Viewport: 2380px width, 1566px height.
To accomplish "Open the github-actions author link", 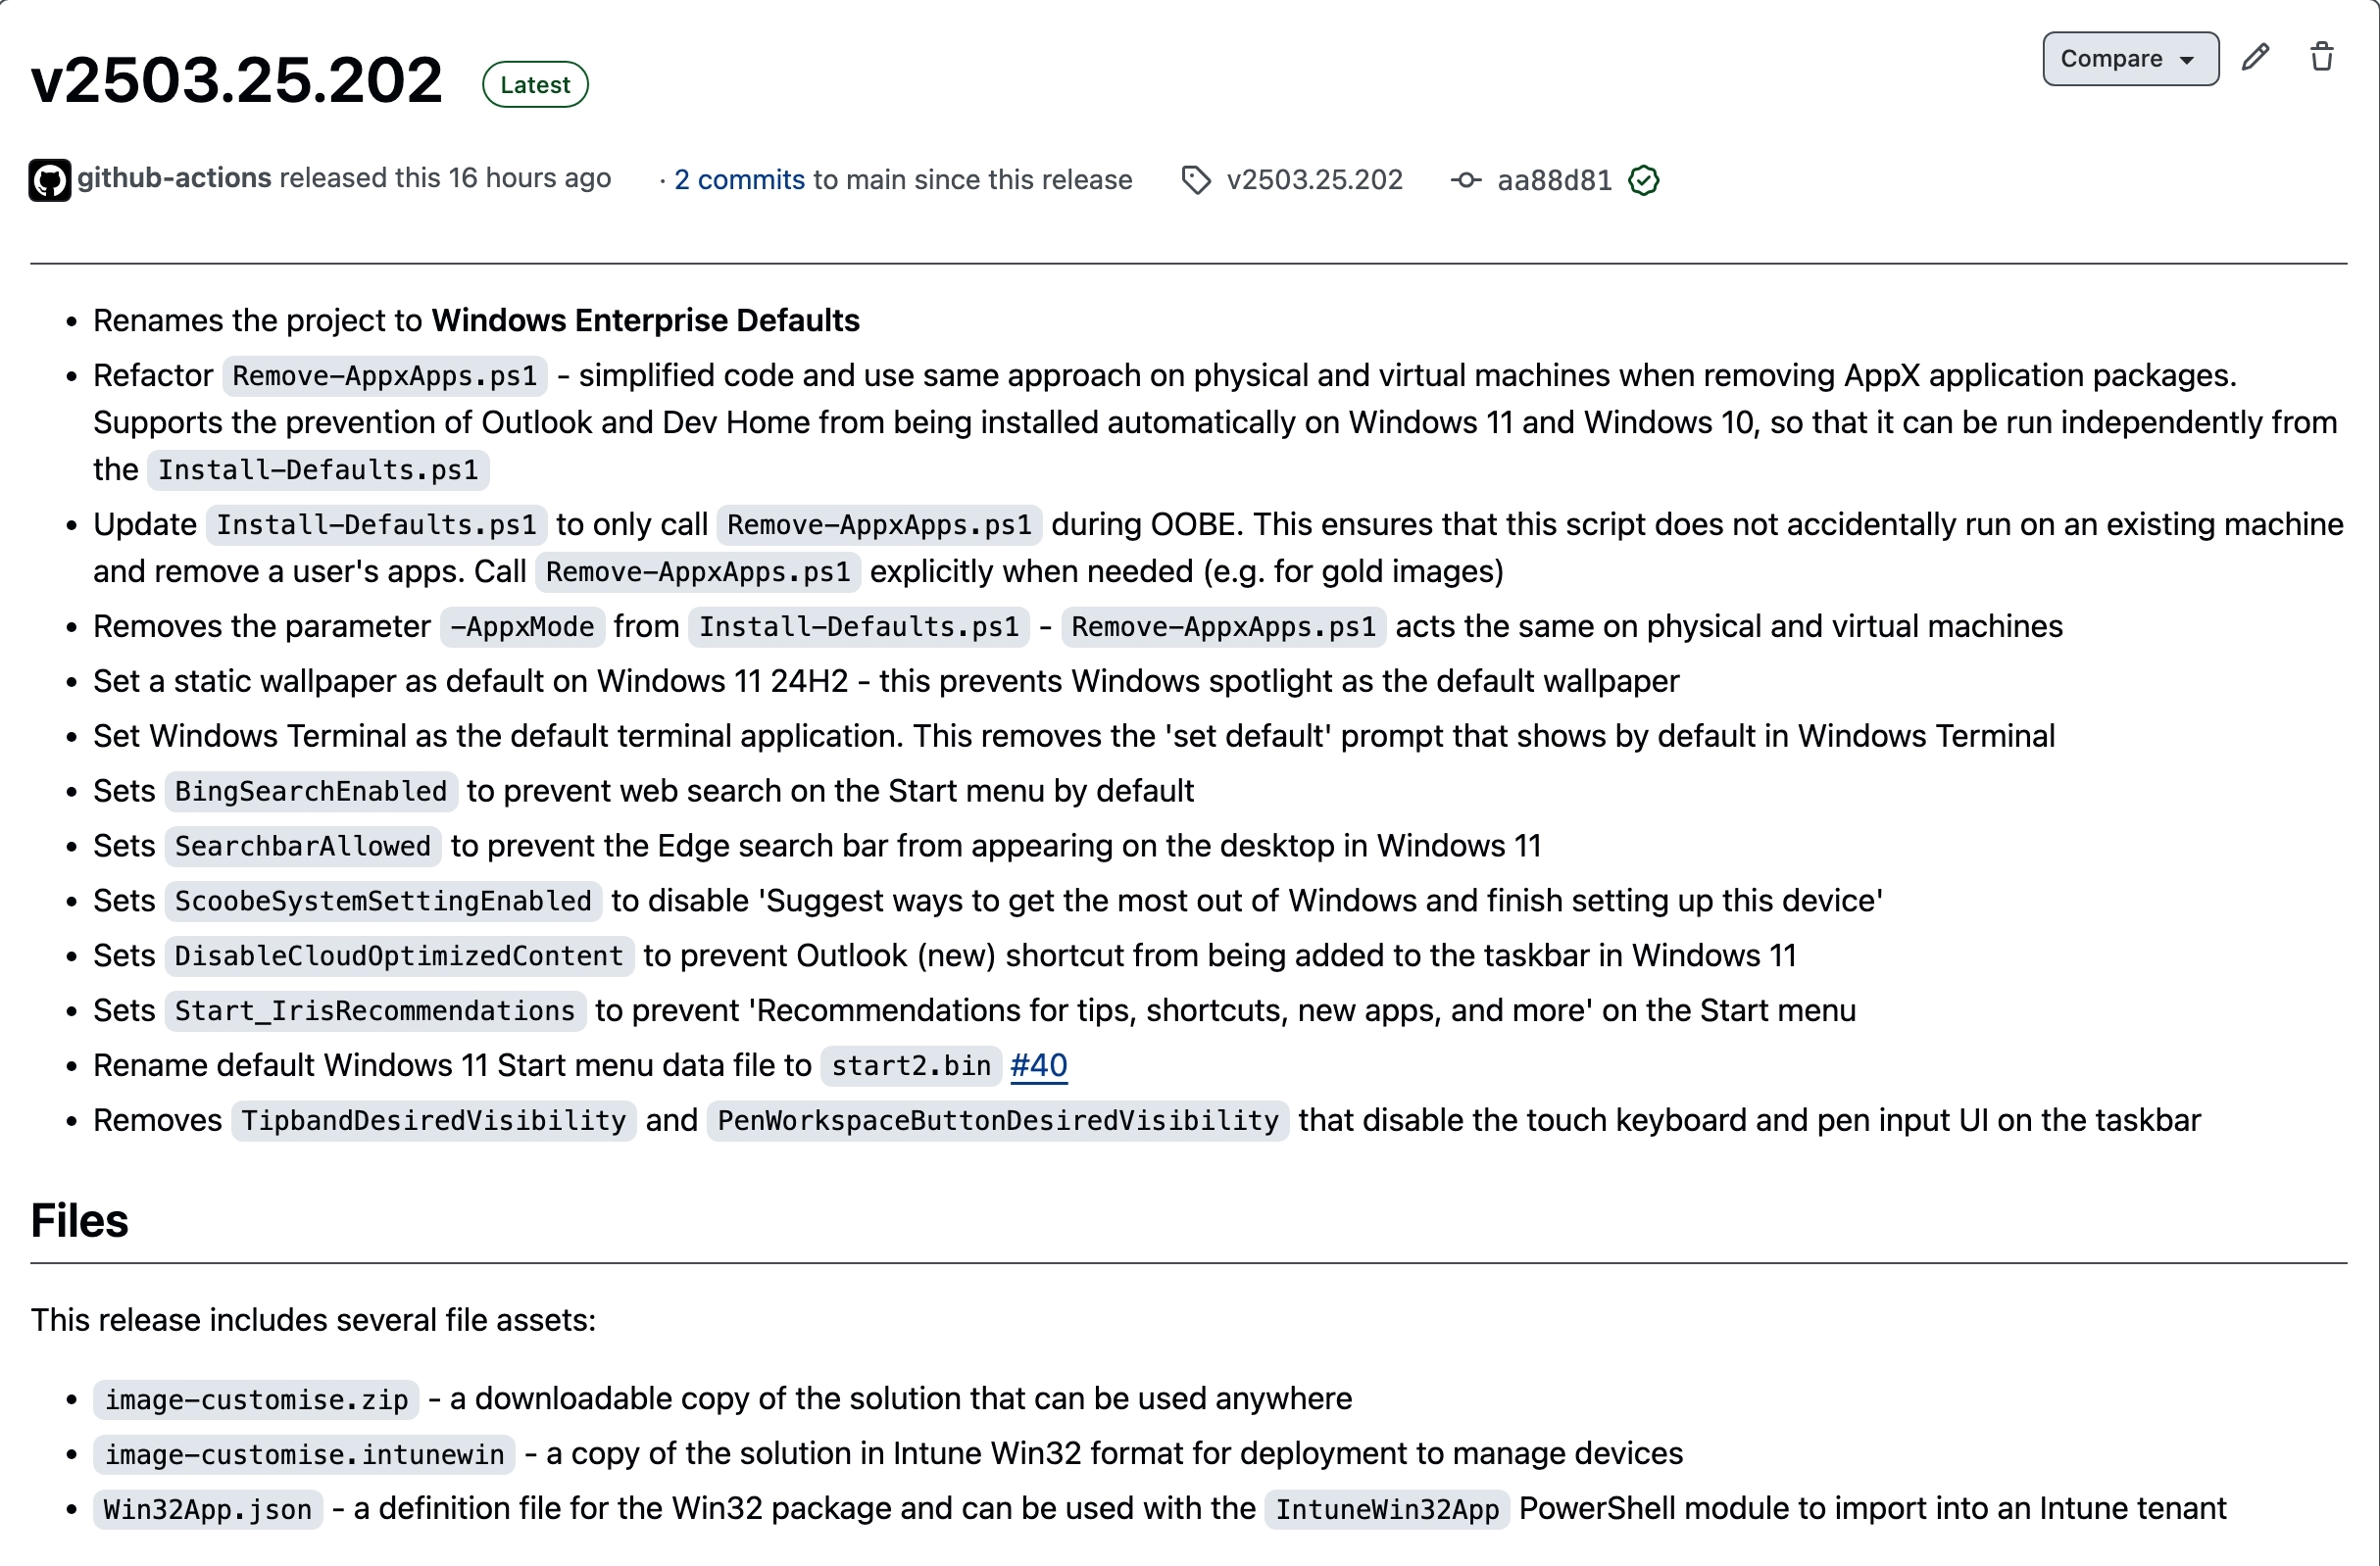I will click(x=174, y=178).
